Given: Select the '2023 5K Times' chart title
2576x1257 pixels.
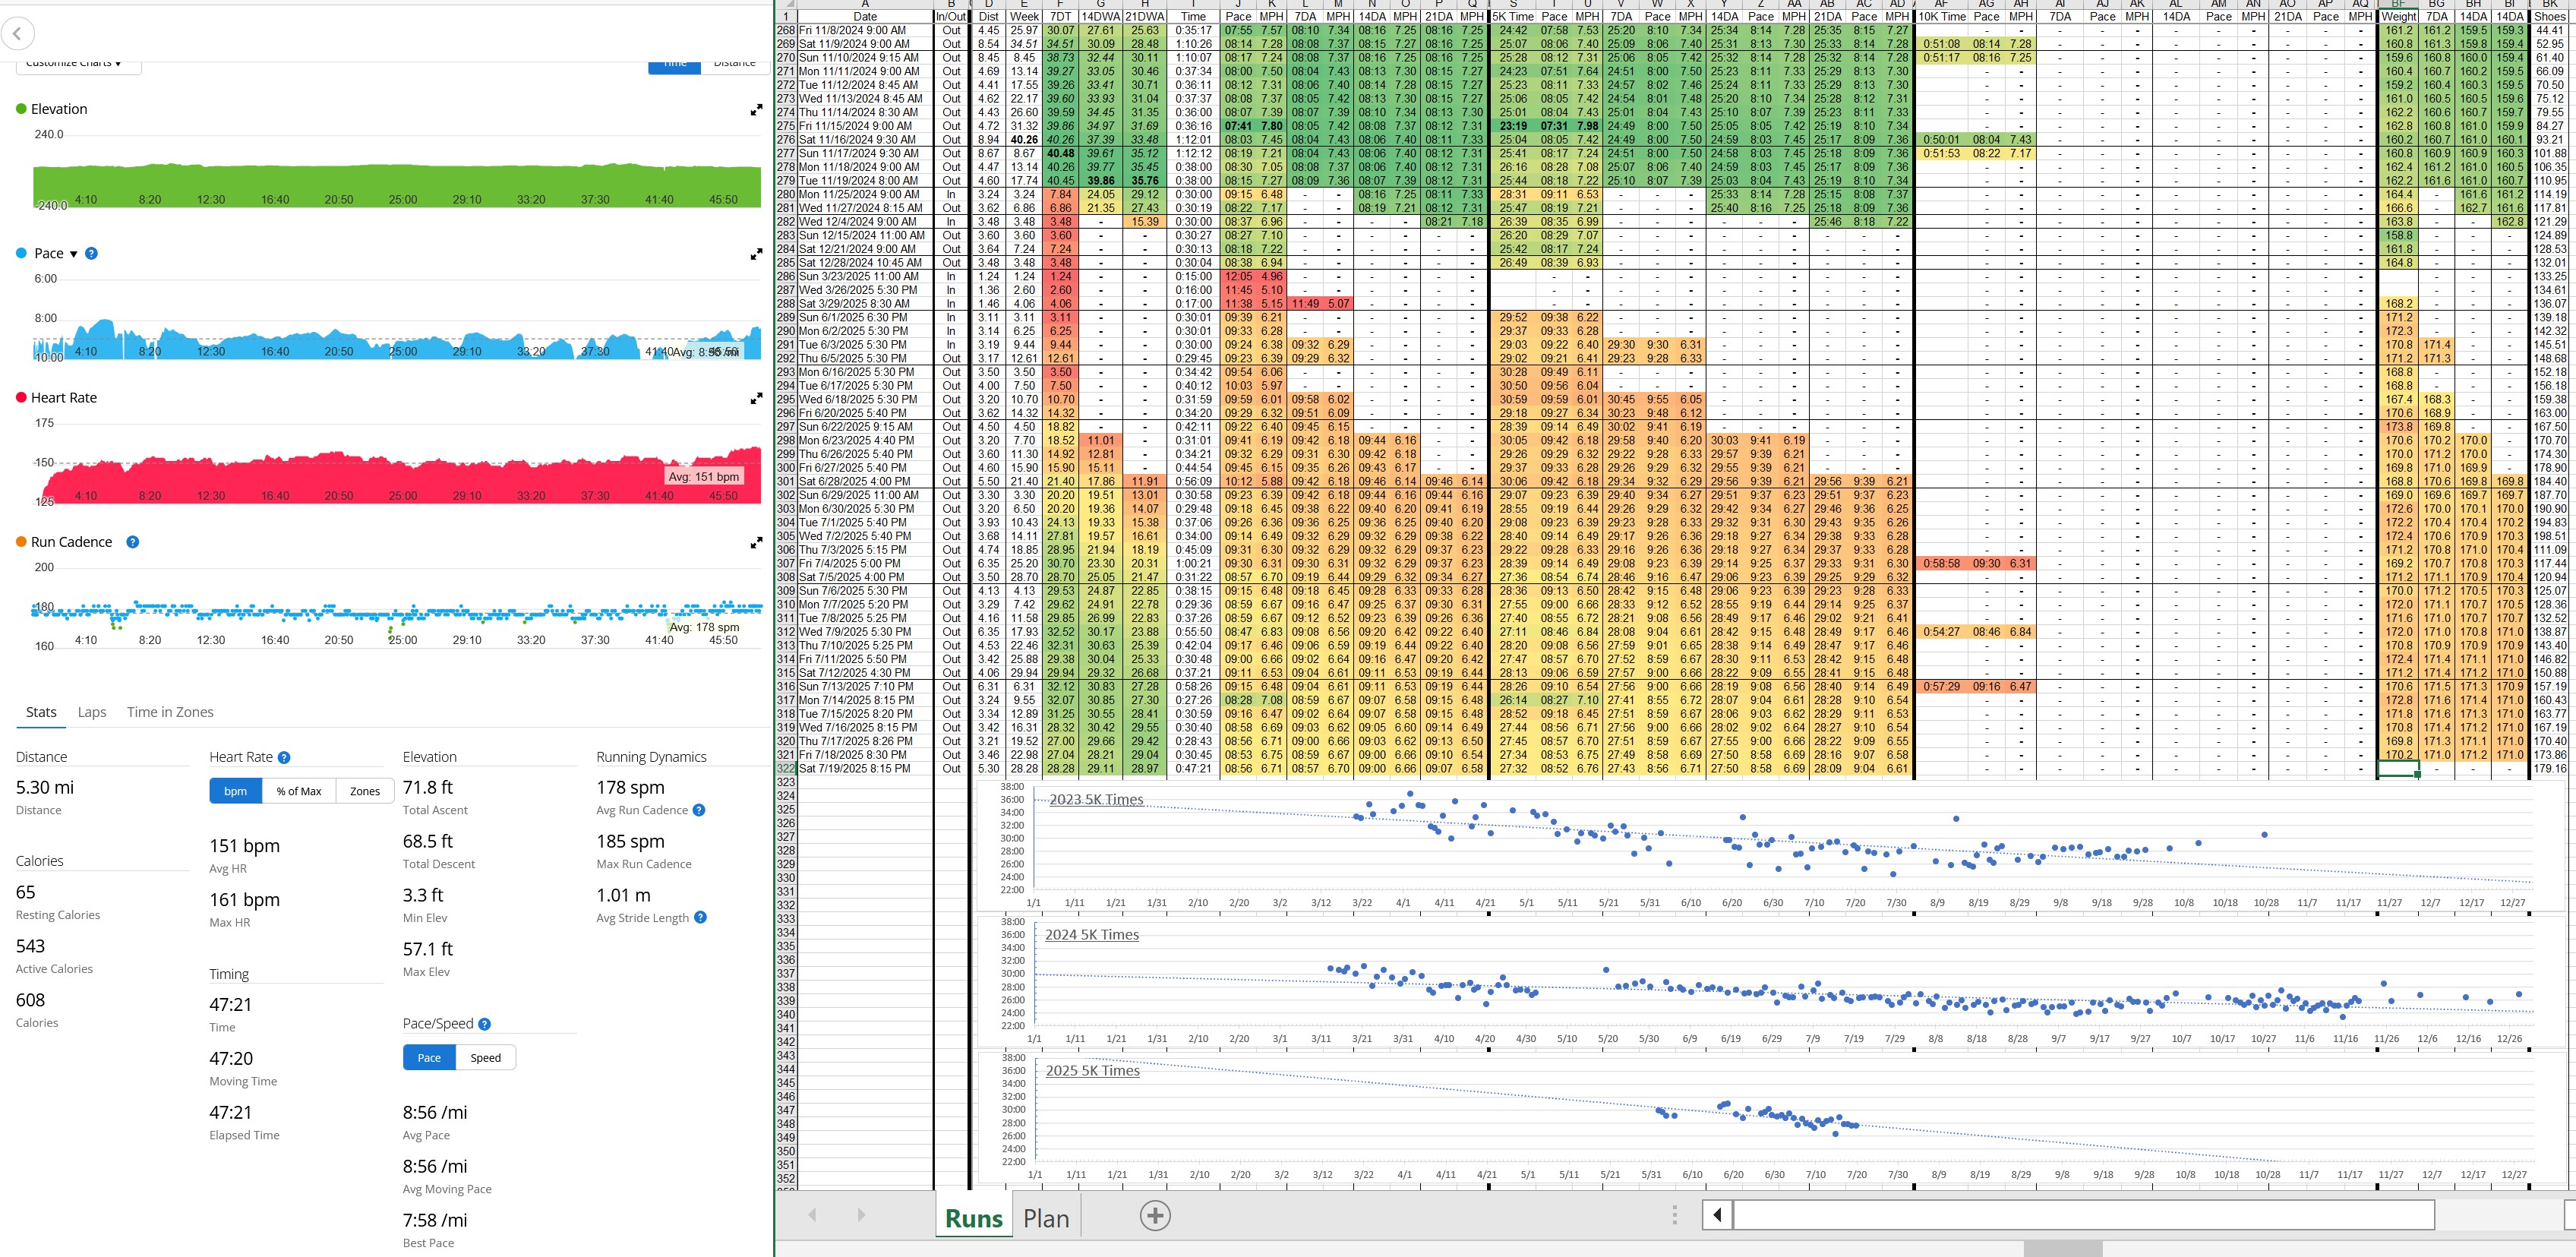Looking at the screenshot, I should coord(1096,799).
